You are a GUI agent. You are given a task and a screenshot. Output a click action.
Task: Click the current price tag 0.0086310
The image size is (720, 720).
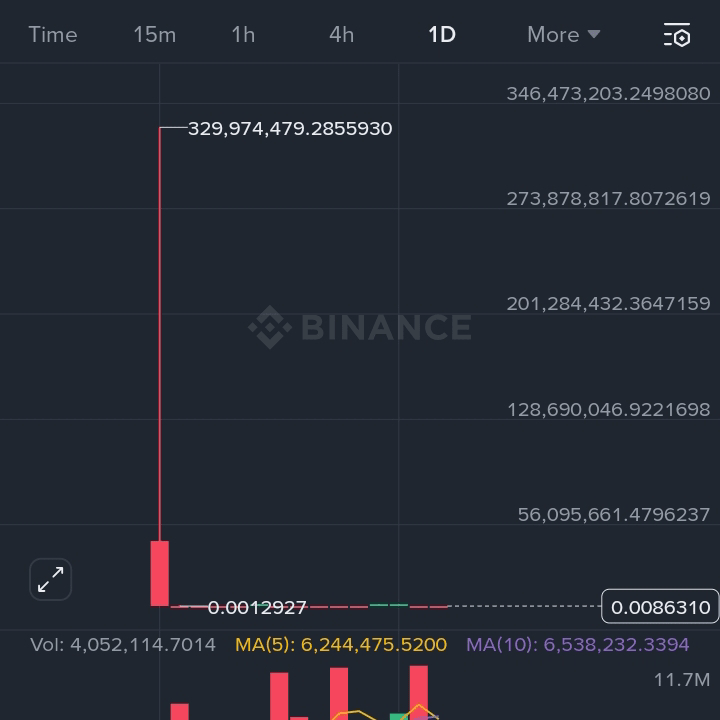(x=660, y=607)
